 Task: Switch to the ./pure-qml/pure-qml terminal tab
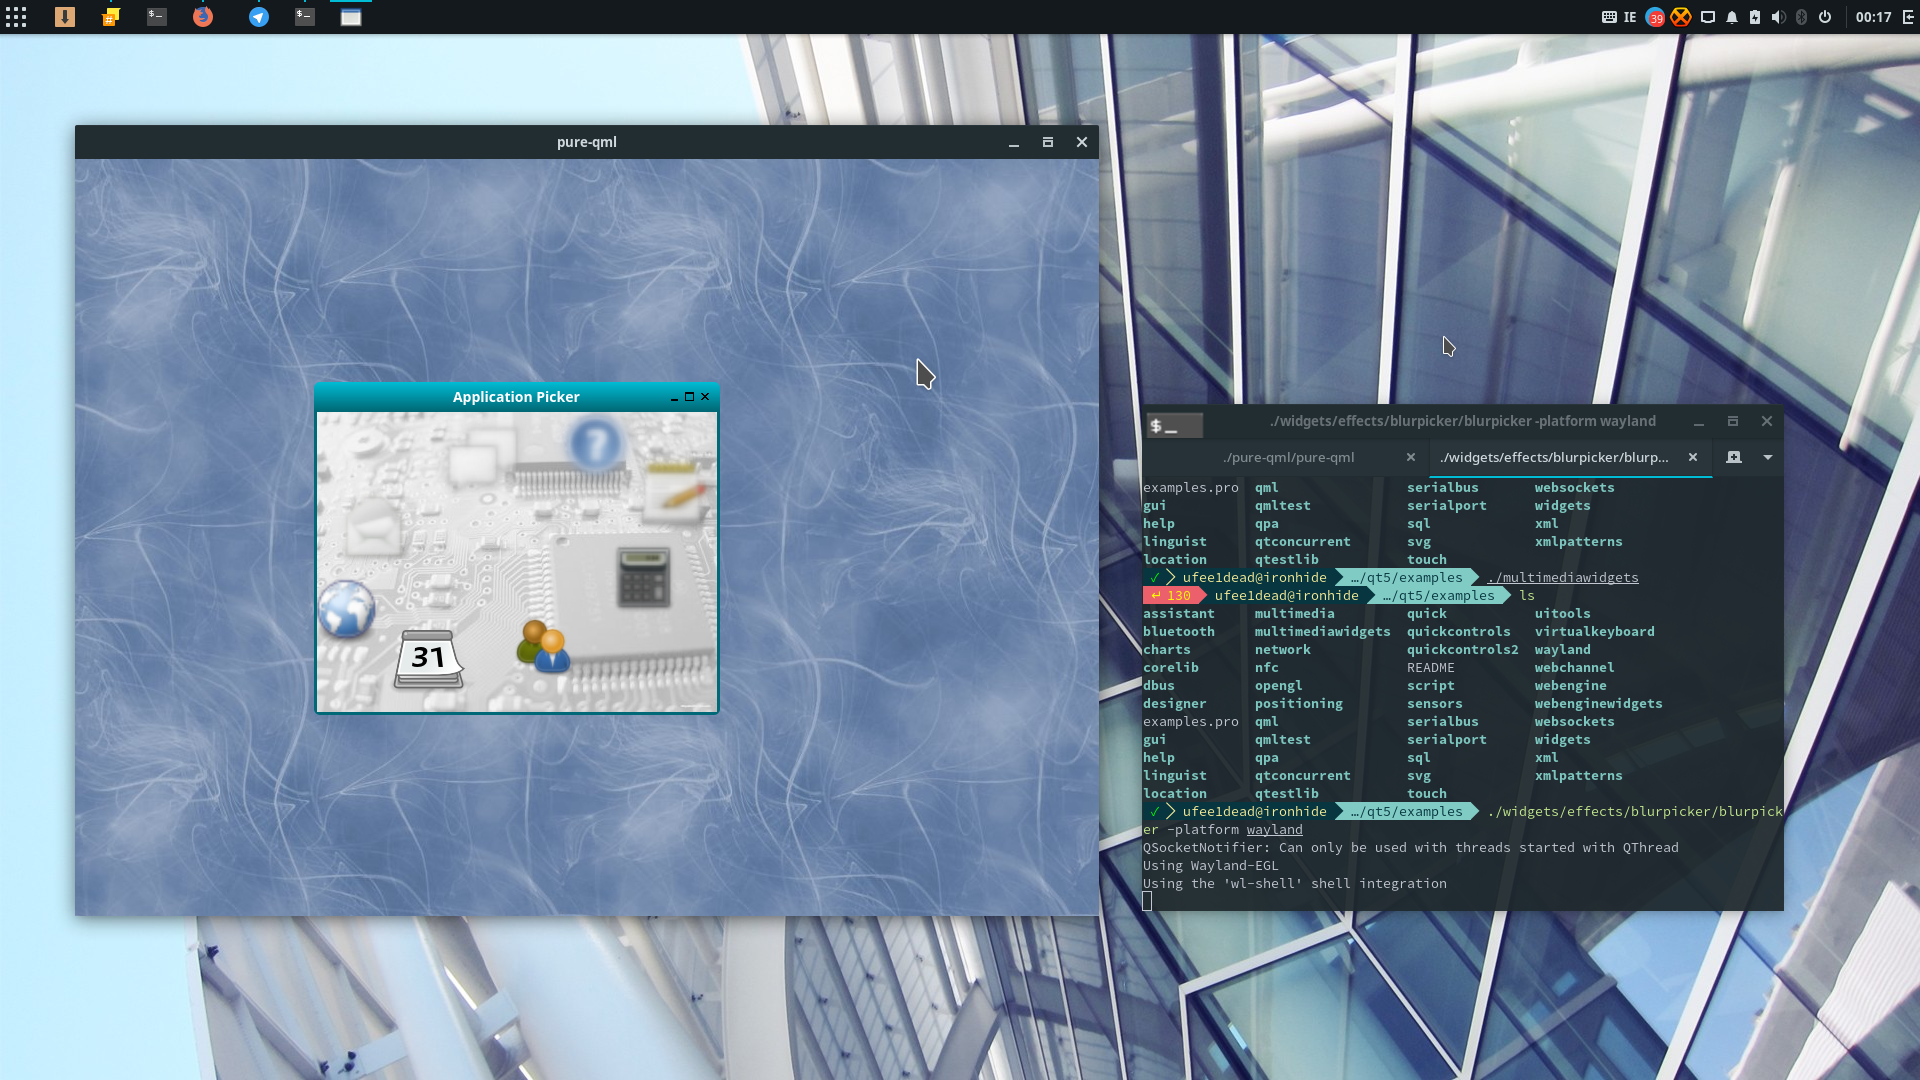point(1288,457)
